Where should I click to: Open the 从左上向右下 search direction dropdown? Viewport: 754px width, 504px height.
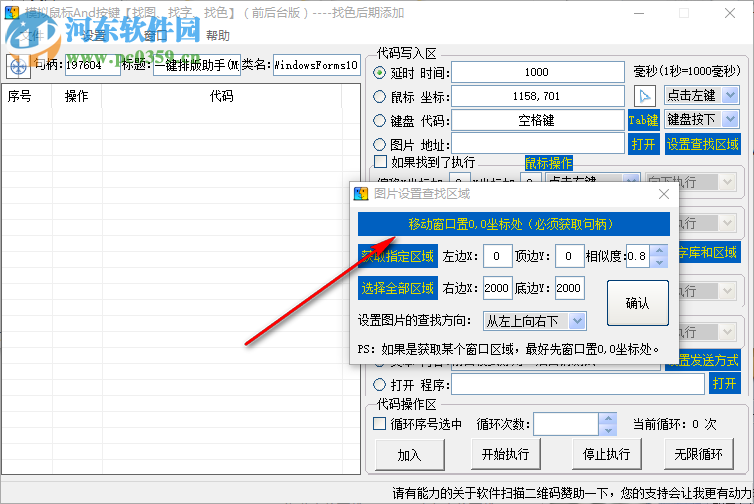577,321
